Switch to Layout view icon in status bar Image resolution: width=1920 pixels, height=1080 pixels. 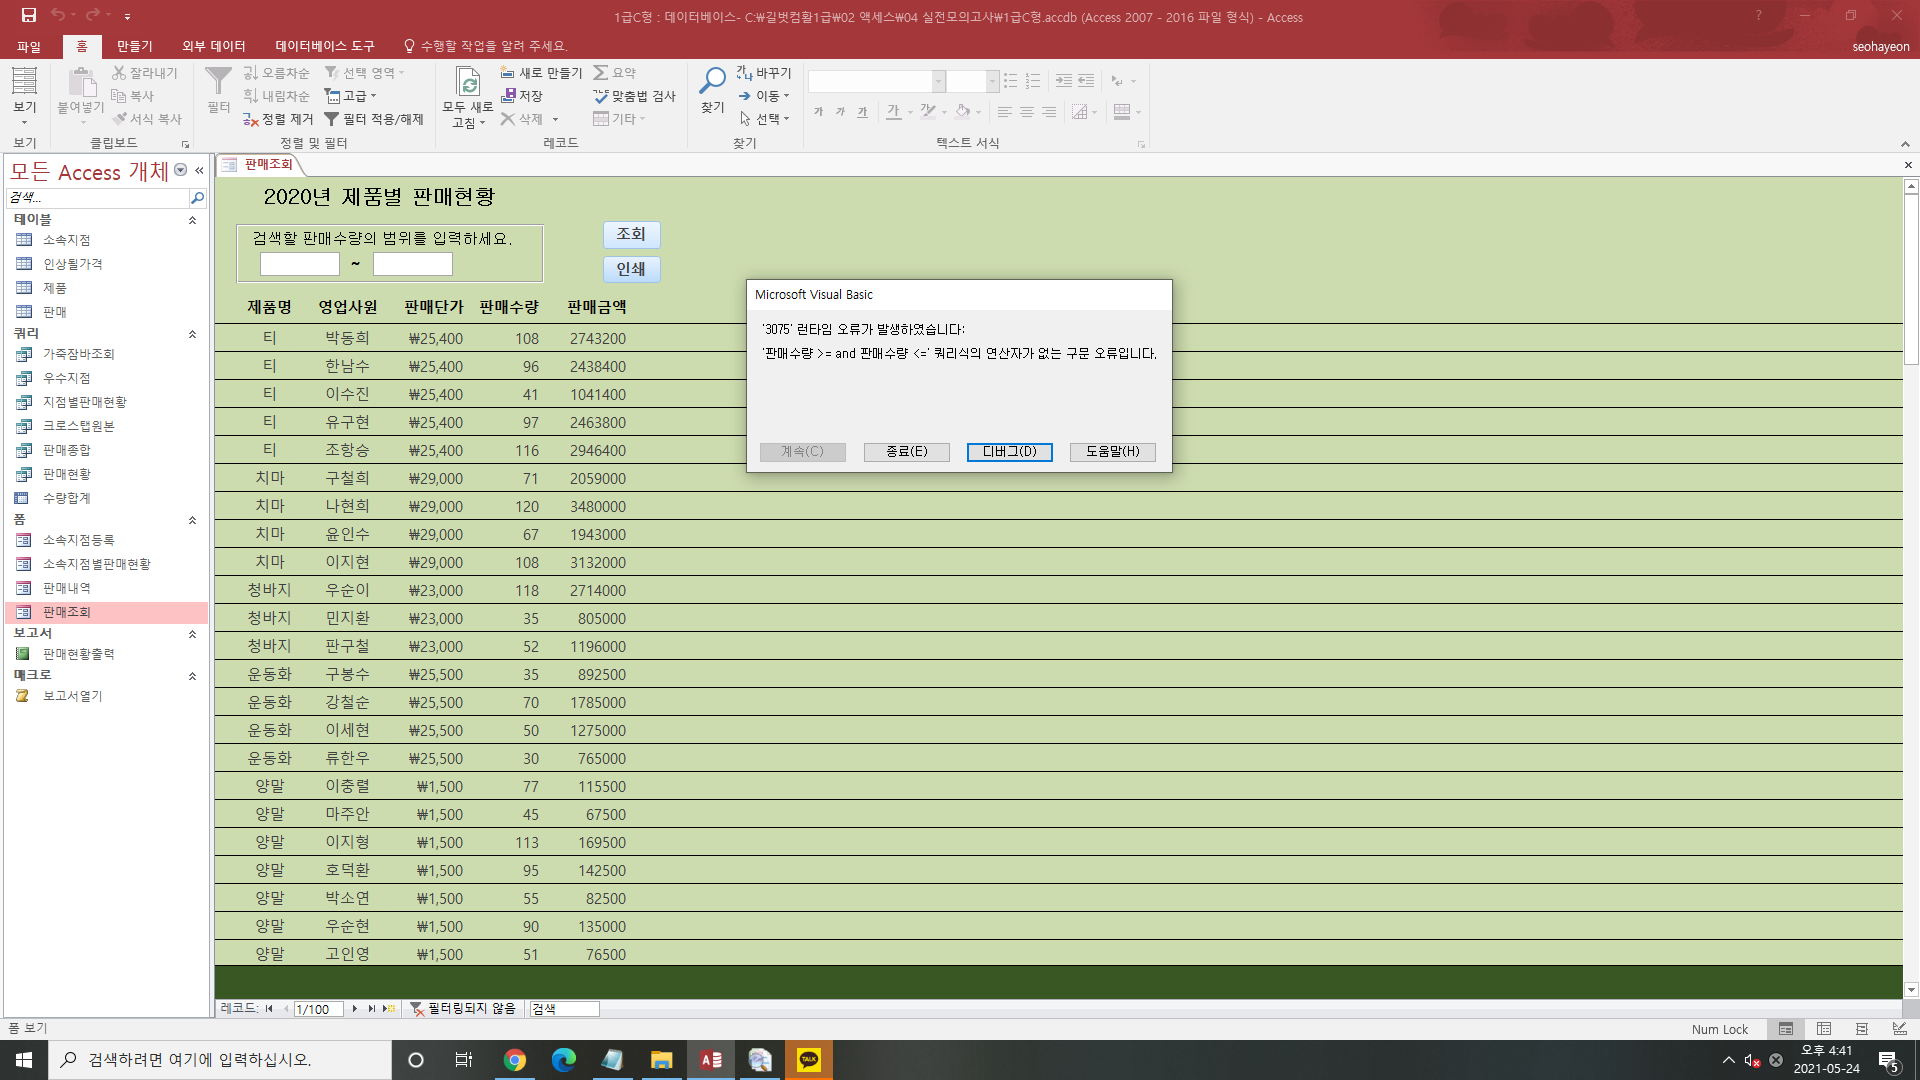point(1861,1029)
